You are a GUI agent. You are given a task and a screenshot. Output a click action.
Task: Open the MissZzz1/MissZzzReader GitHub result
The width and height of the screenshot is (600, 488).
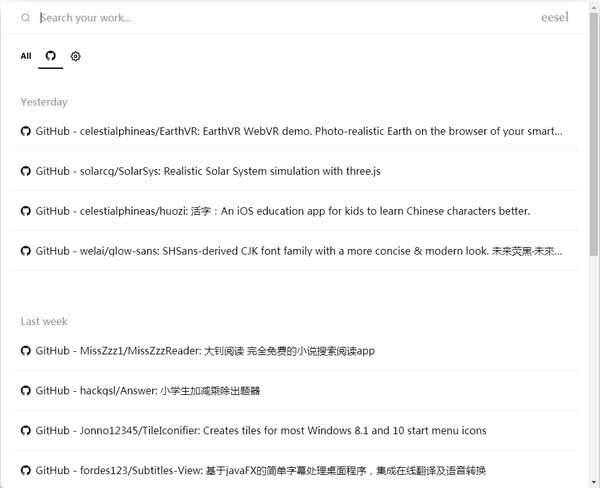pos(295,351)
